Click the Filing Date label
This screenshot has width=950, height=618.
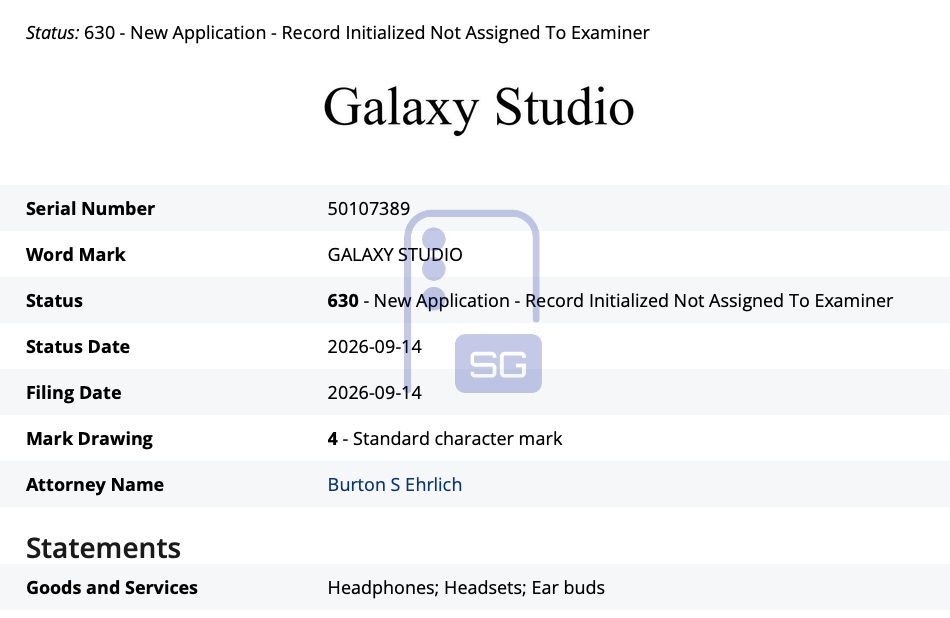point(73,393)
